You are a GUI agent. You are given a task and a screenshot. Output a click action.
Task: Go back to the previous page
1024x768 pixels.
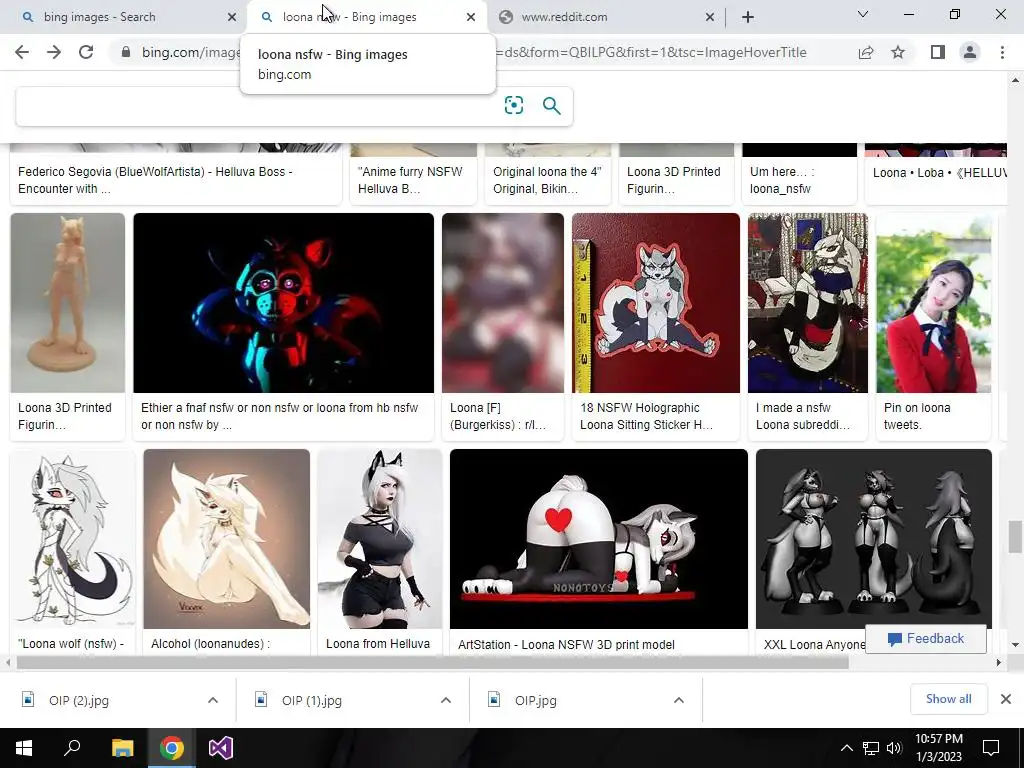(x=22, y=52)
